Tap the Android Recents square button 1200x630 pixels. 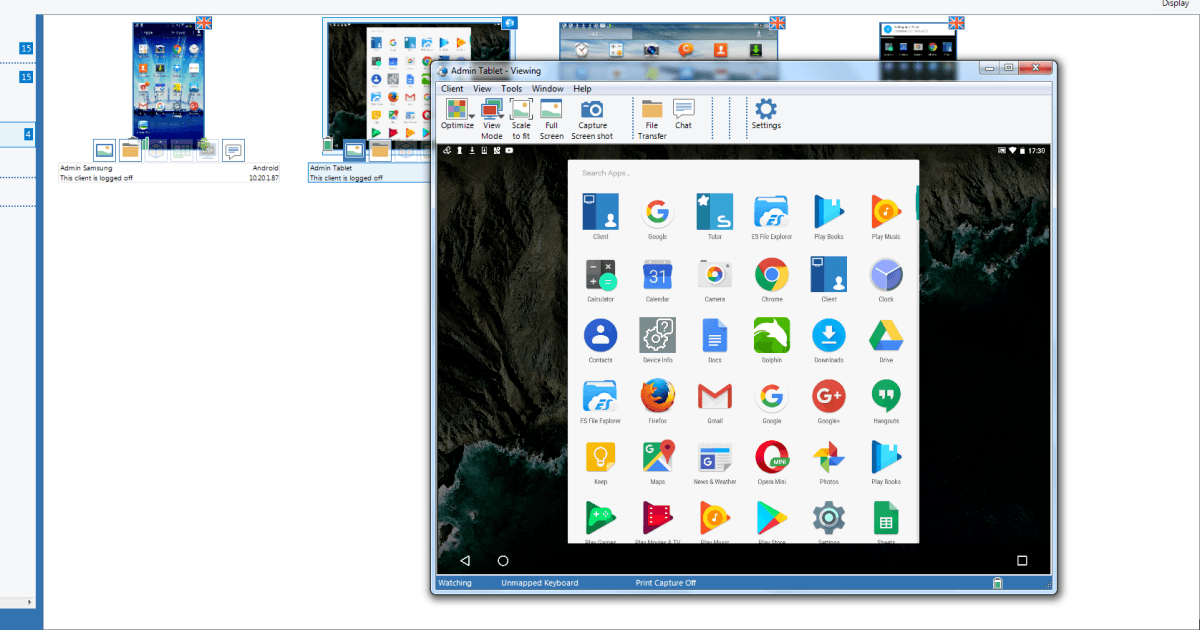pyautogui.click(x=1022, y=561)
